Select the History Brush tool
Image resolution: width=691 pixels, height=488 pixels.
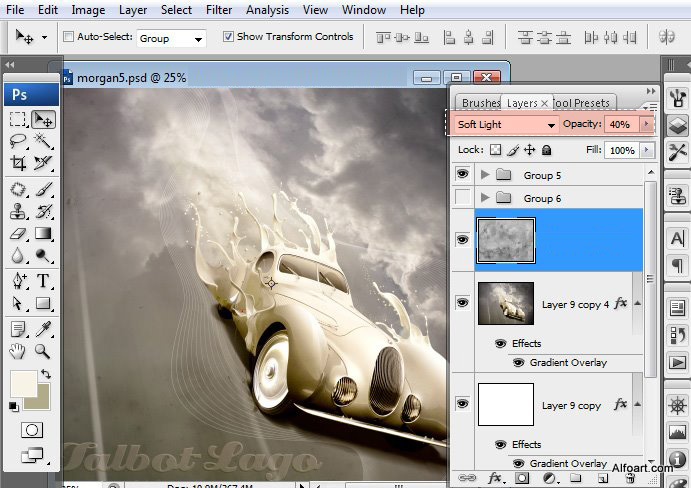coord(43,212)
